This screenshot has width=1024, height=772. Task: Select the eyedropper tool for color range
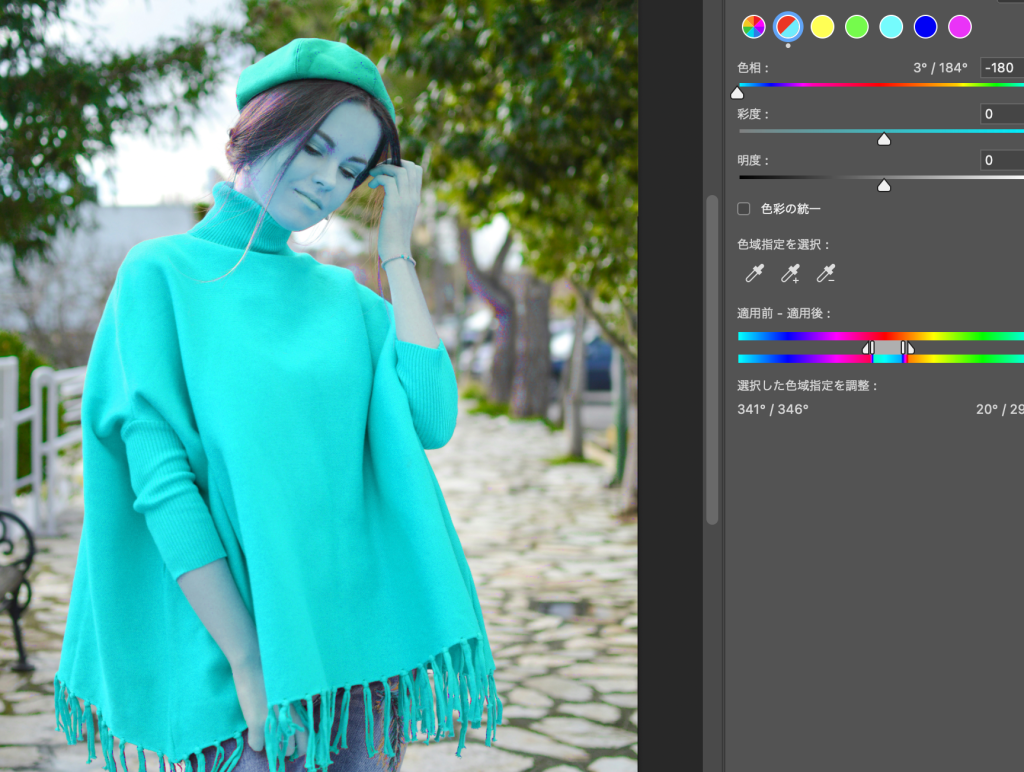tap(754, 273)
